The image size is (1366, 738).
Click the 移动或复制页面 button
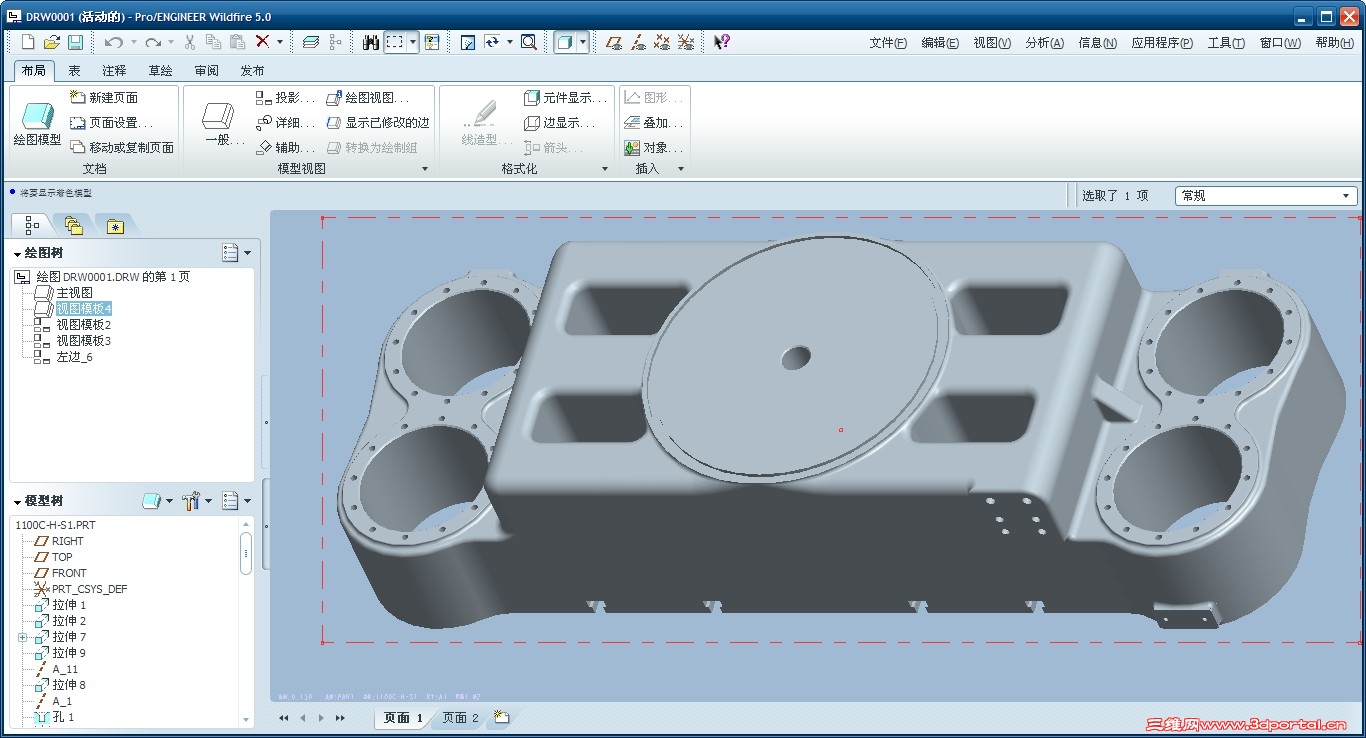point(122,148)
